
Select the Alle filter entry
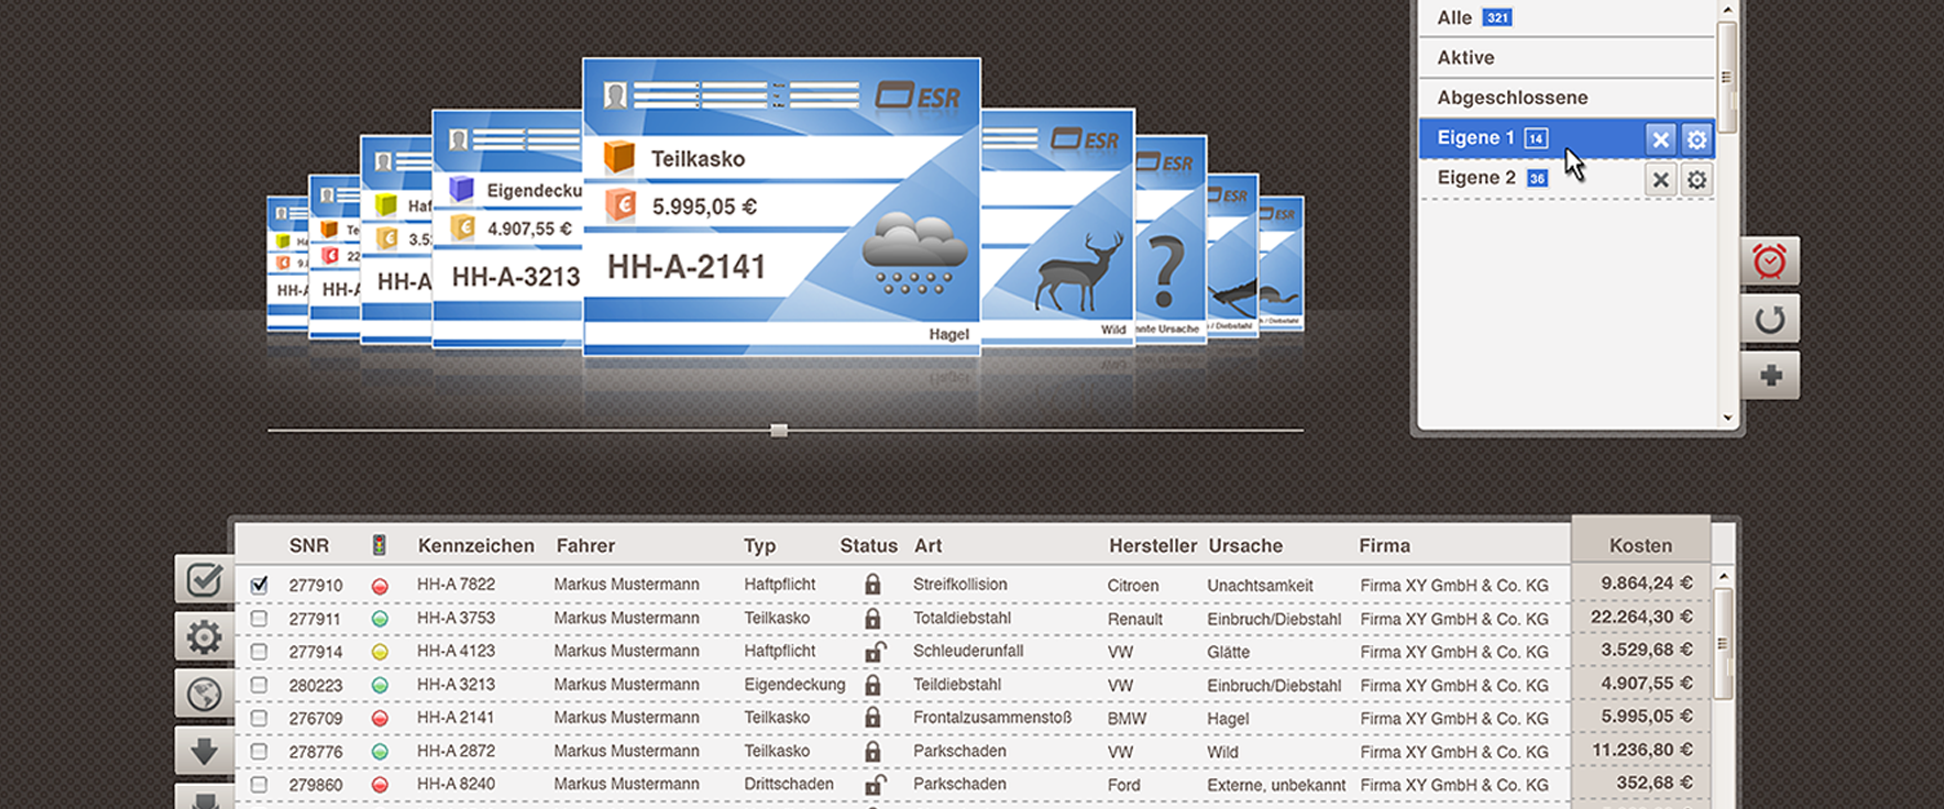1454,18
